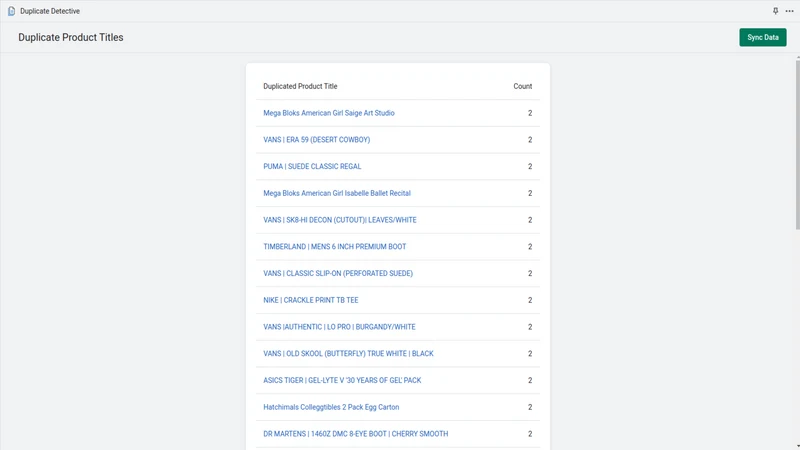800x450 pixels.
Task: Click the Duplicated Product Title column header
Action: tap(300, 86)
